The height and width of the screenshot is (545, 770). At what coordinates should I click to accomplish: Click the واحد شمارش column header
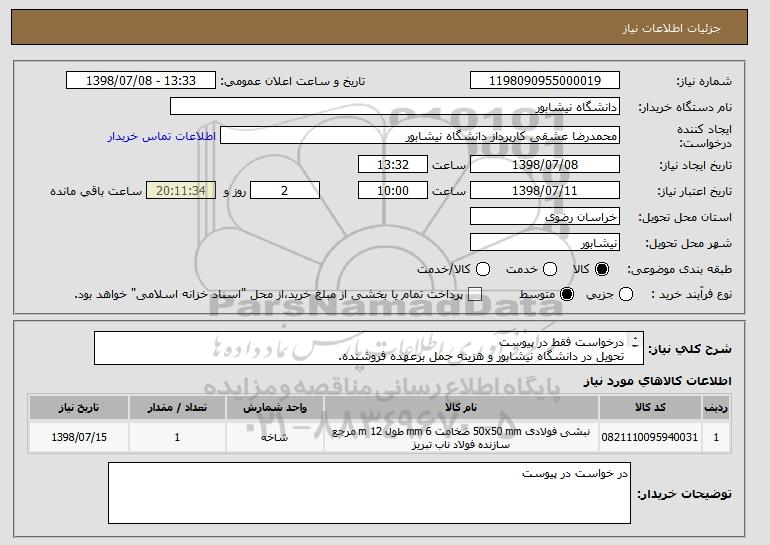click(275, 408)
